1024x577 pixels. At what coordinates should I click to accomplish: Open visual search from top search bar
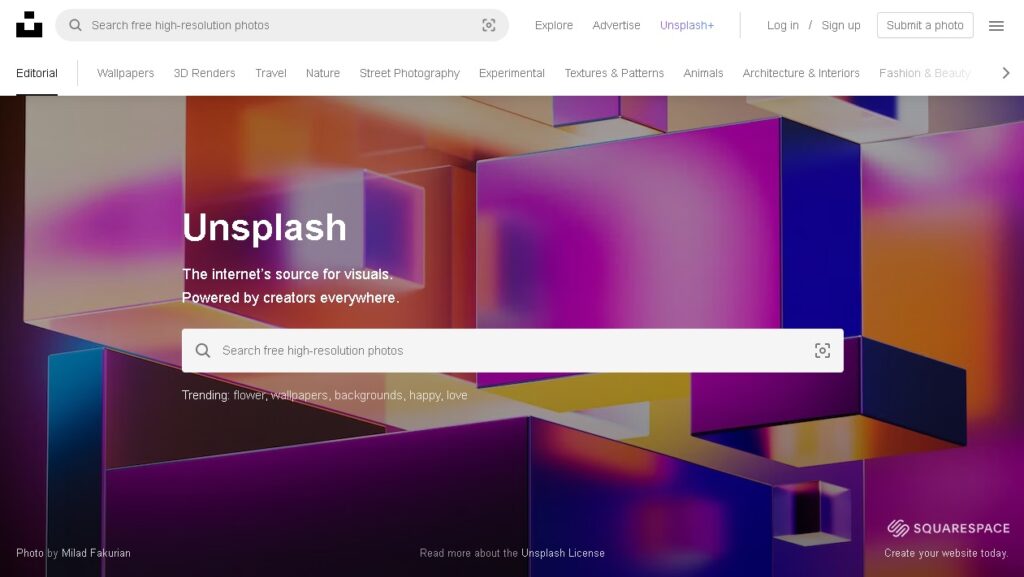488,25
